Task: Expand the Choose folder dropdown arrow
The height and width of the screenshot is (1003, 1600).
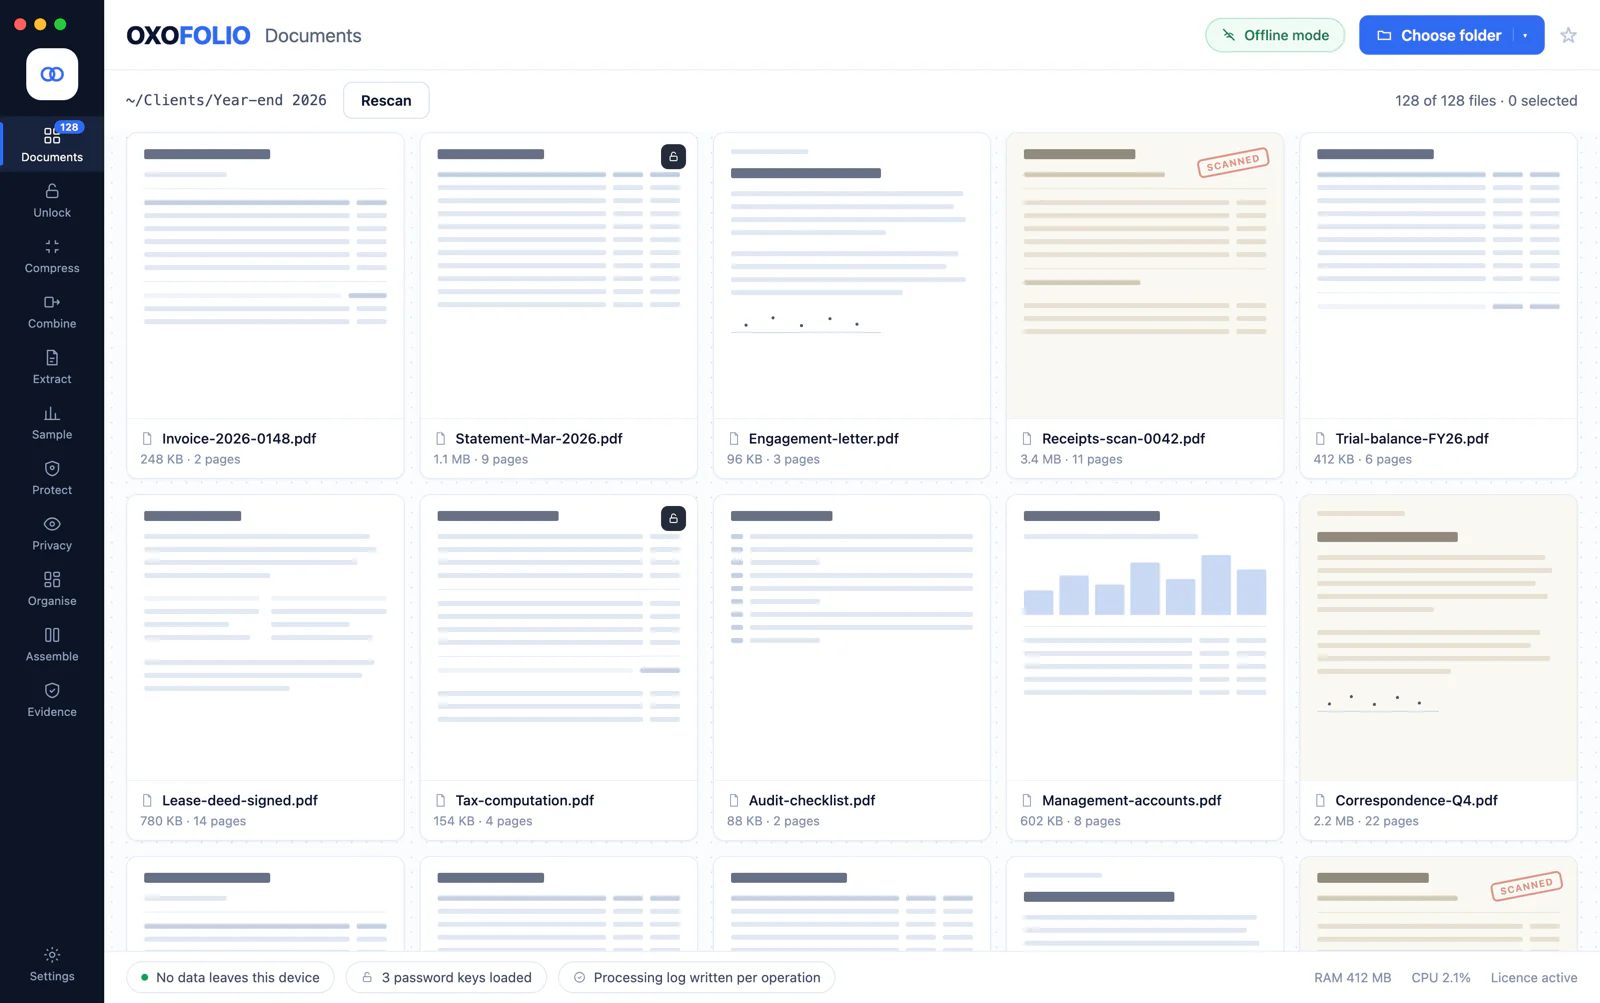Action: coord(1526,35)
